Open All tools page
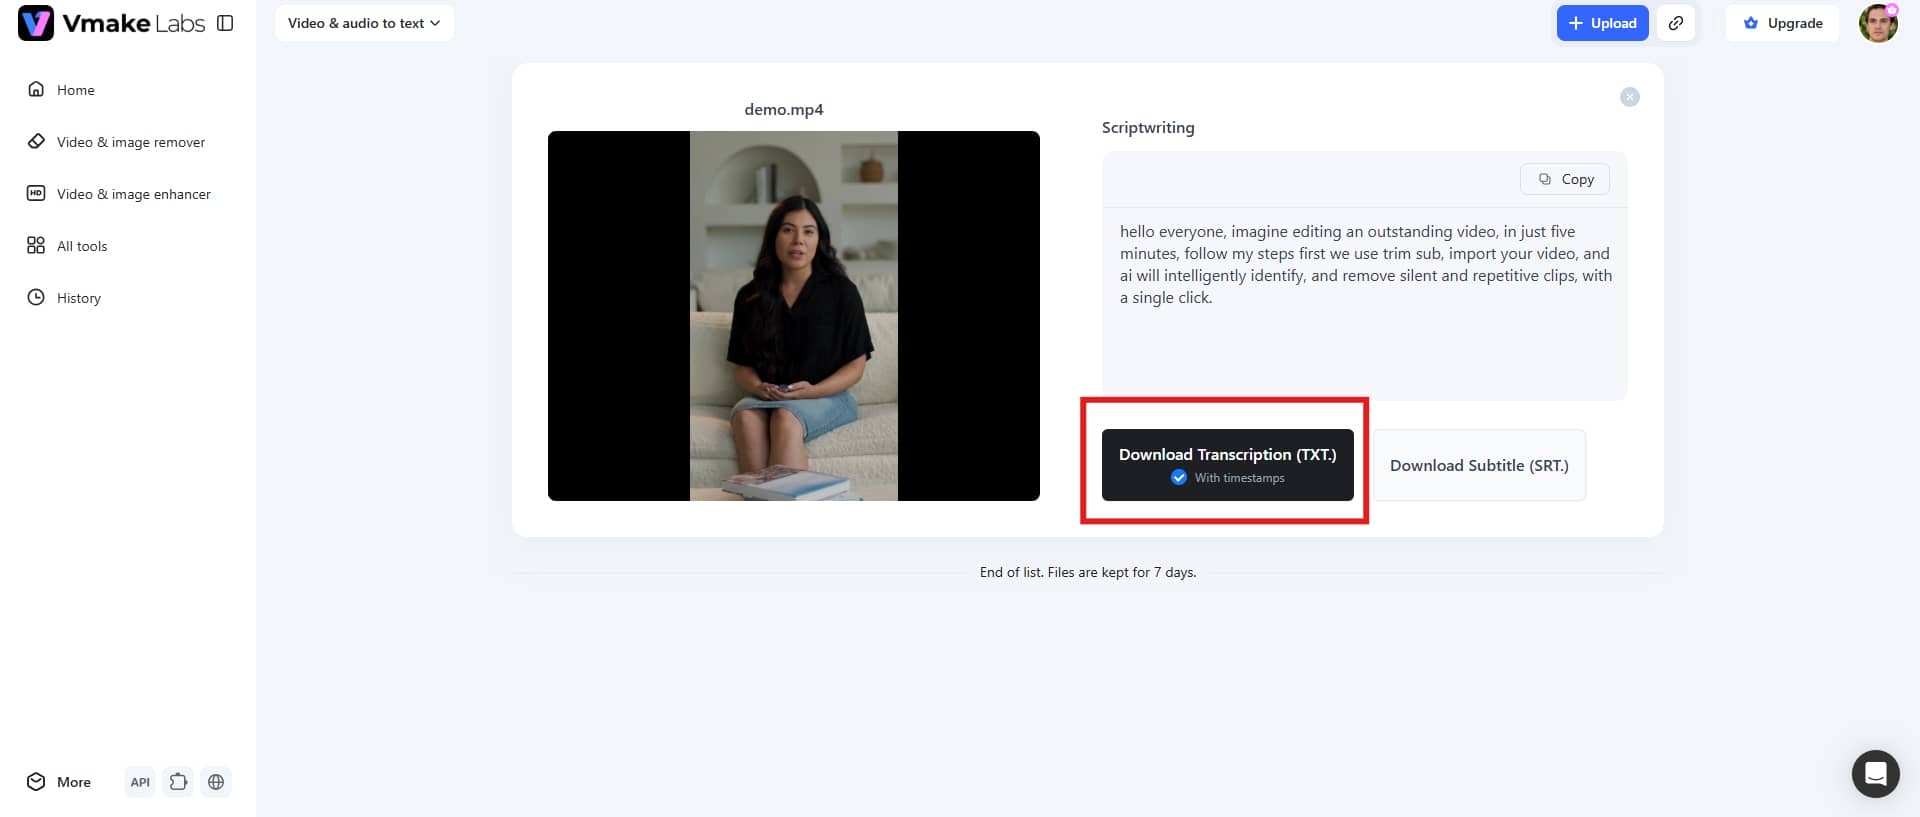The height and width of the screenshot is (817, 1920). (67, 246)
